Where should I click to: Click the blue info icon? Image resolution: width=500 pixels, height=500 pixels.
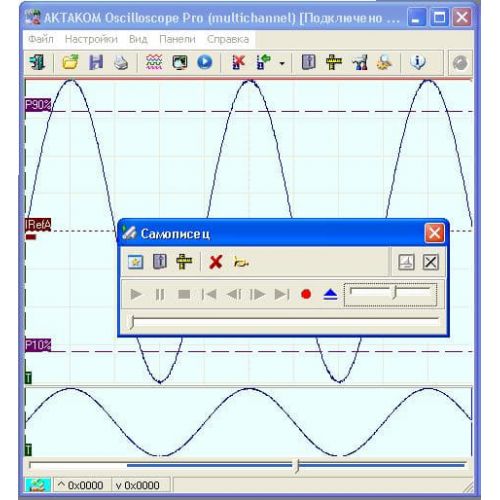coord(418,62)
